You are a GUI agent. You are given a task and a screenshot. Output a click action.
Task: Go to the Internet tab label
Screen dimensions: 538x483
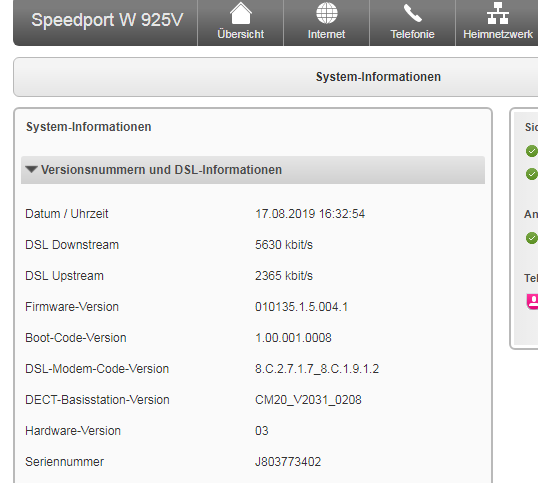[x=327, y=34]
